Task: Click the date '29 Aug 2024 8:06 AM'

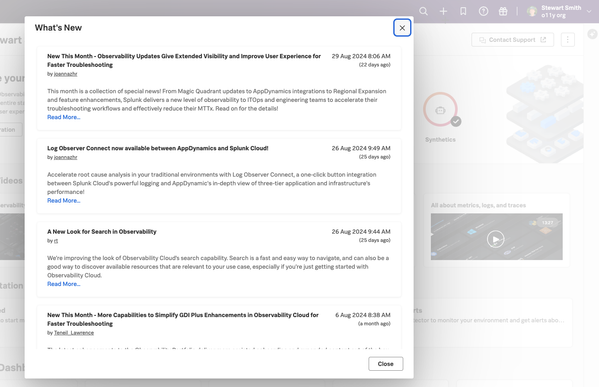Action: click(361, 56)
